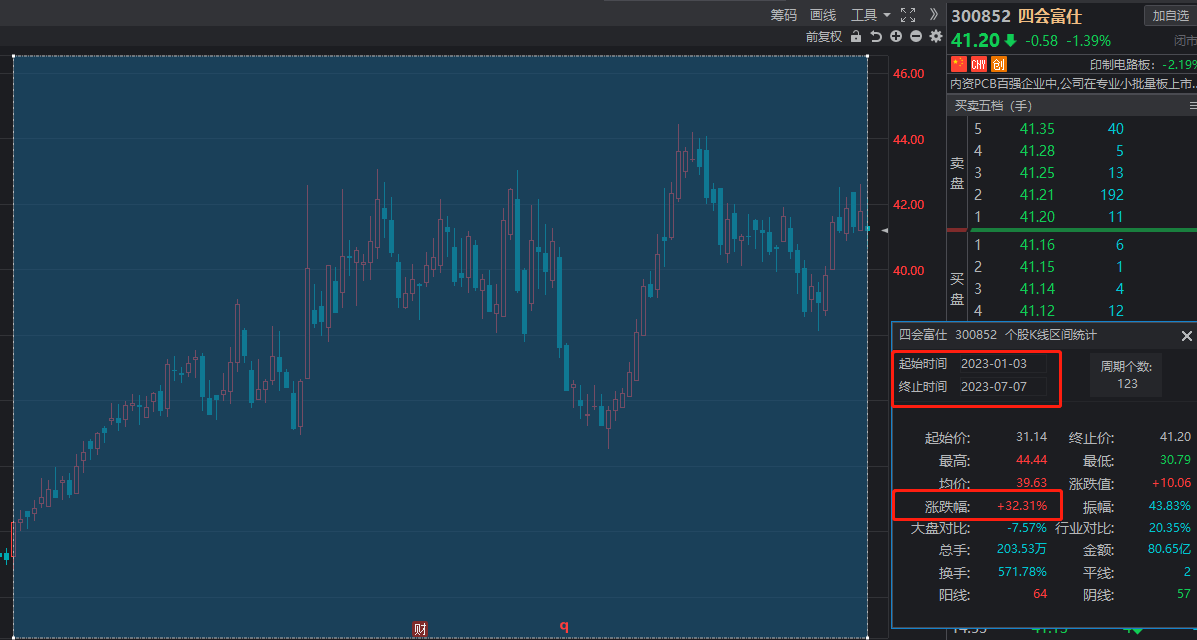Open chart settings gear icon

(936, 37)
